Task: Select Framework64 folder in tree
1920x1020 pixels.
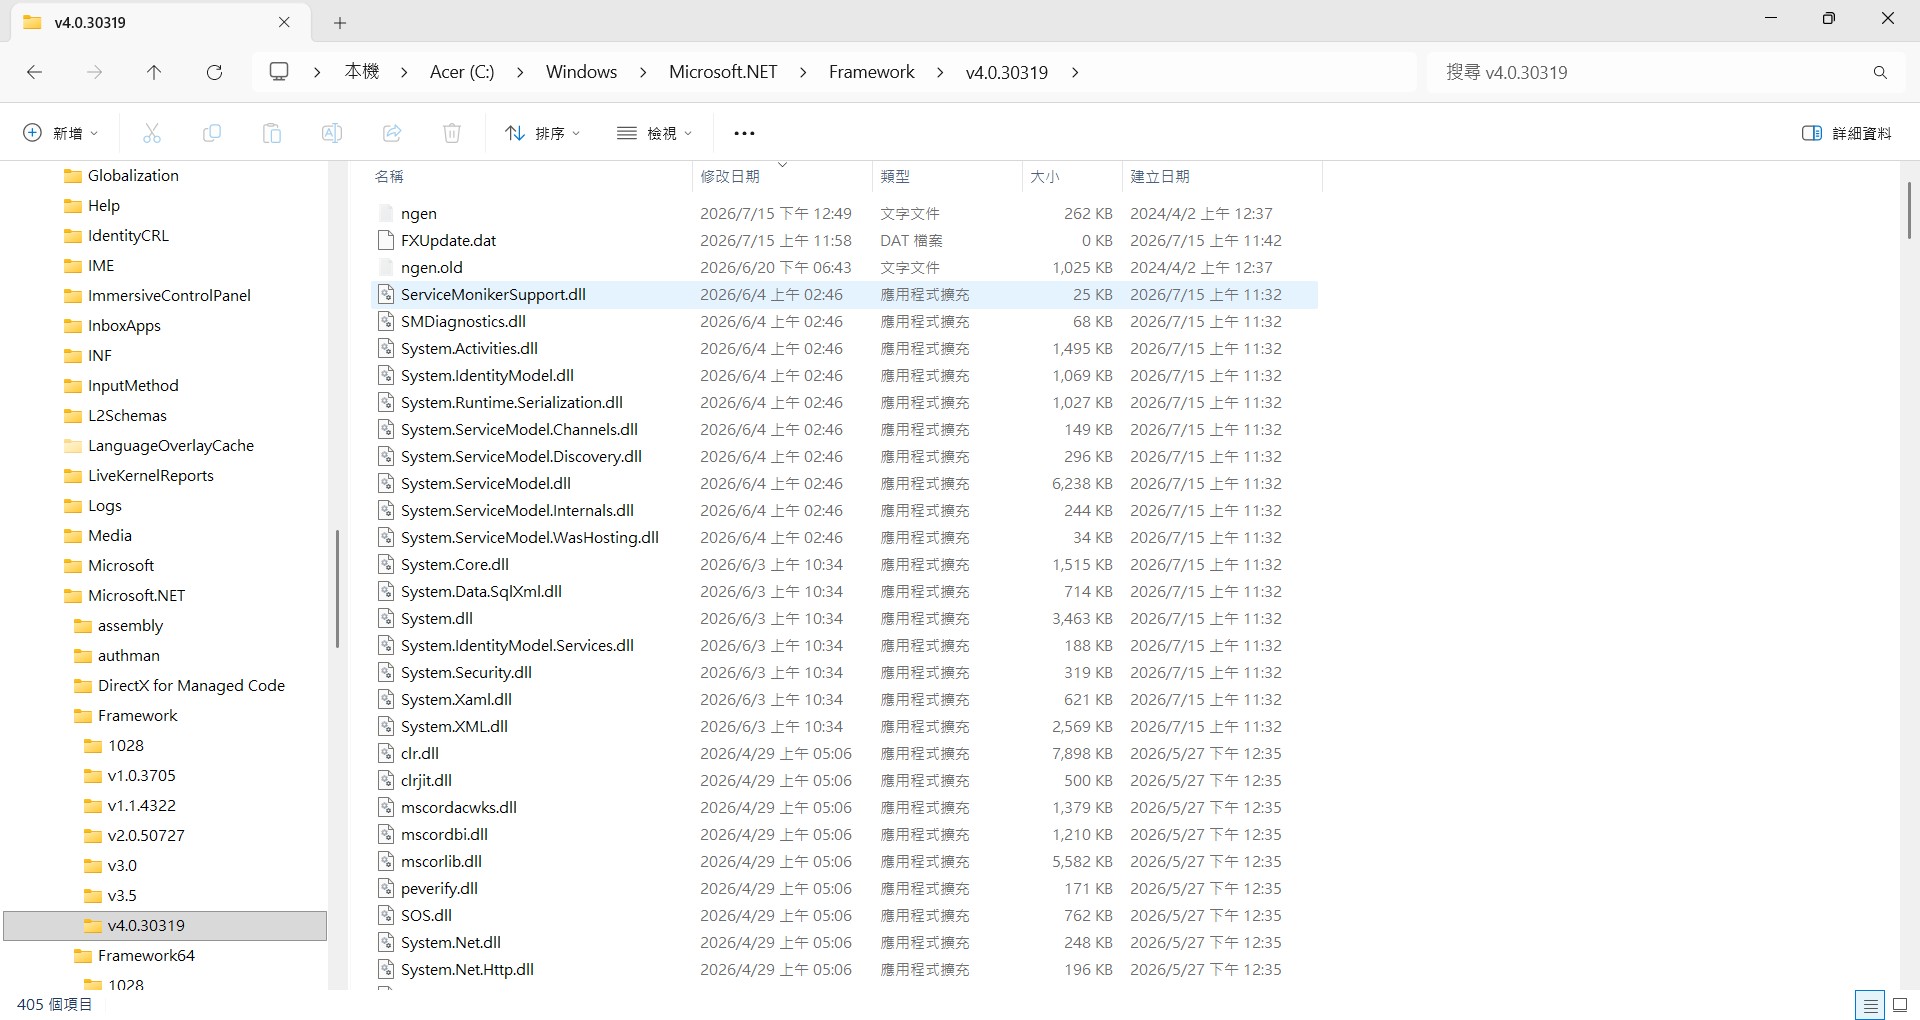Action: tap(146, 956)
